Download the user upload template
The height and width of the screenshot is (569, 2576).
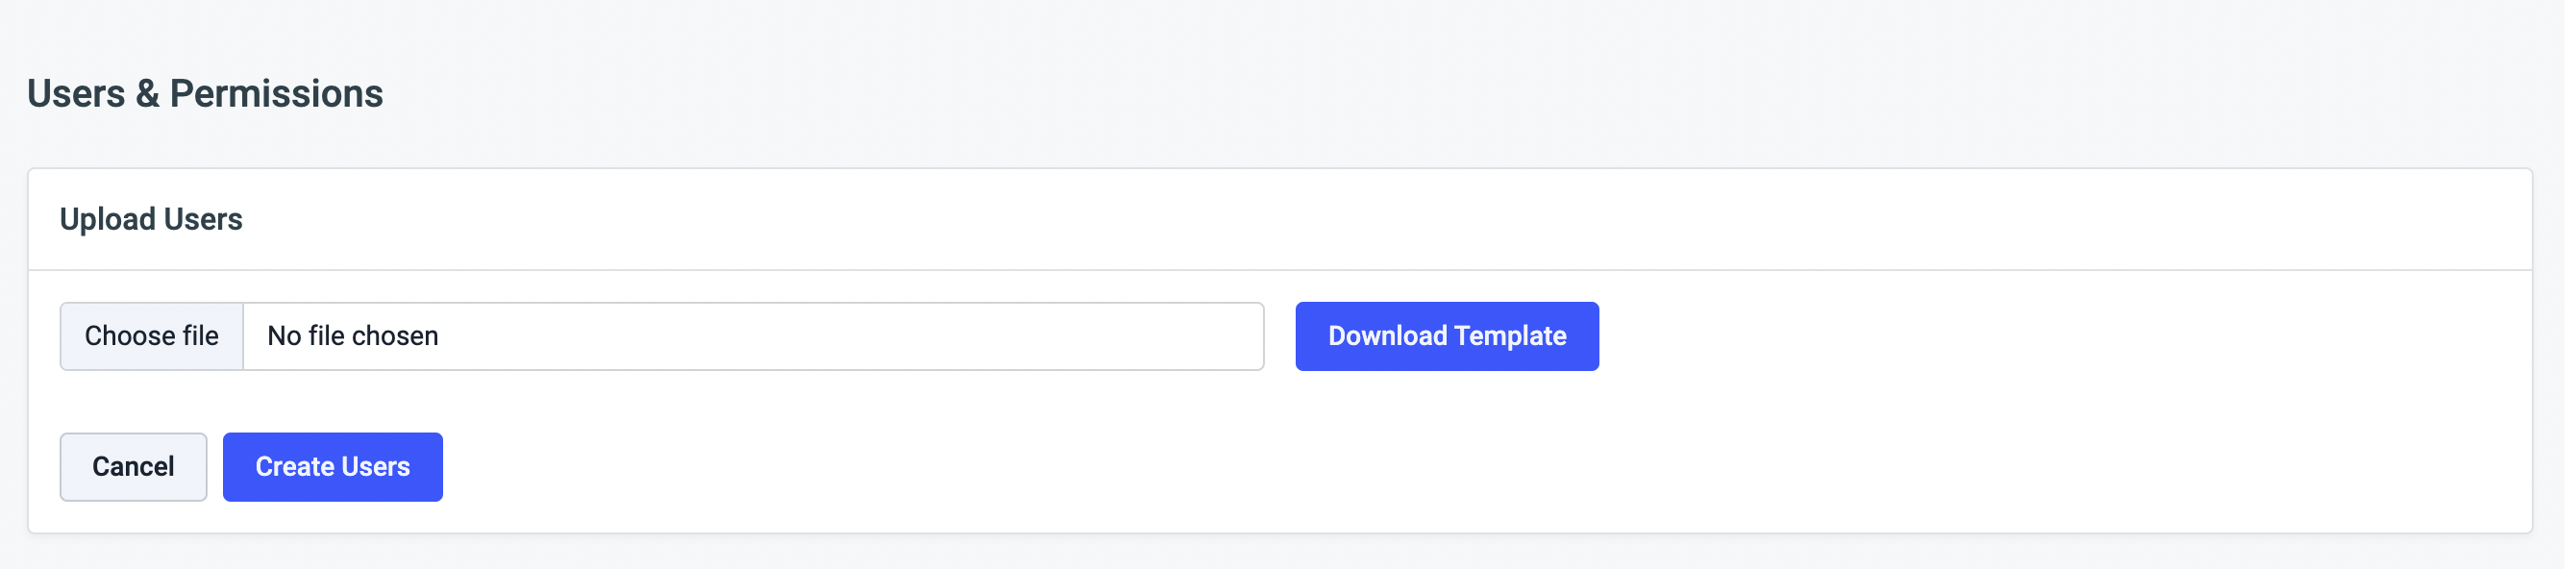click(x=1446, y=336)
